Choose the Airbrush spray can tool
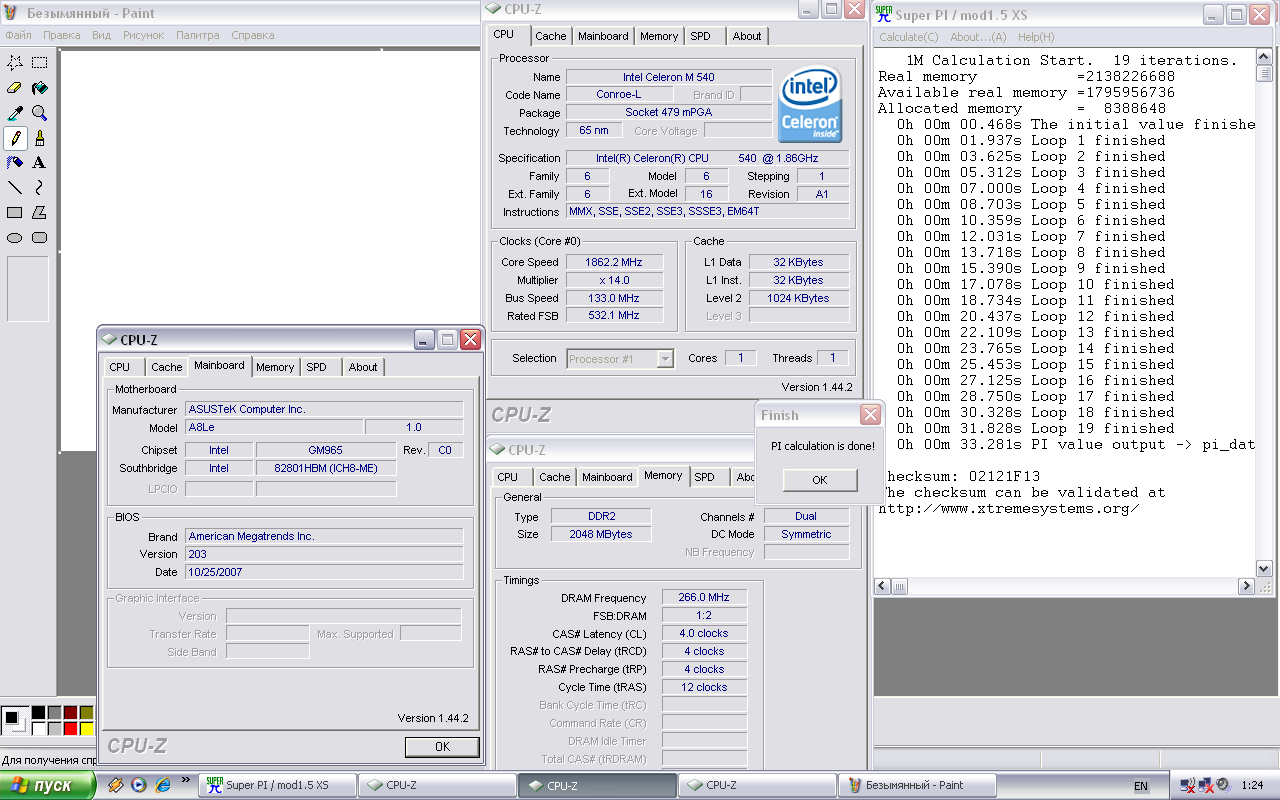Viewport: 1280px width, 800px height. point(15,162)
